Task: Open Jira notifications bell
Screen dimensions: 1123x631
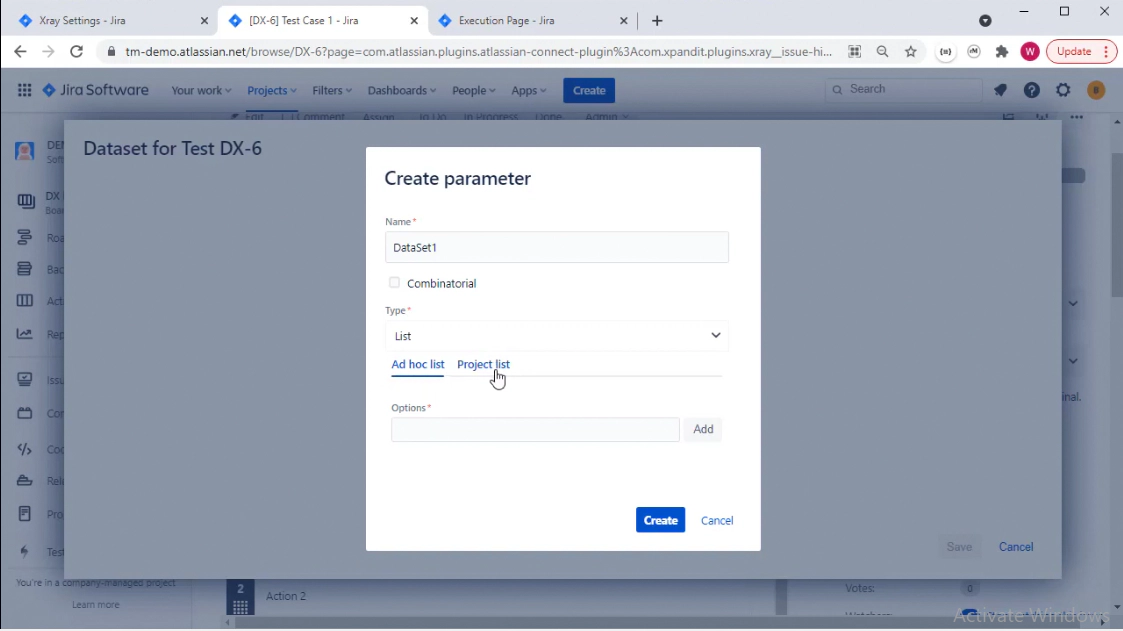Action: [1000, 90]
